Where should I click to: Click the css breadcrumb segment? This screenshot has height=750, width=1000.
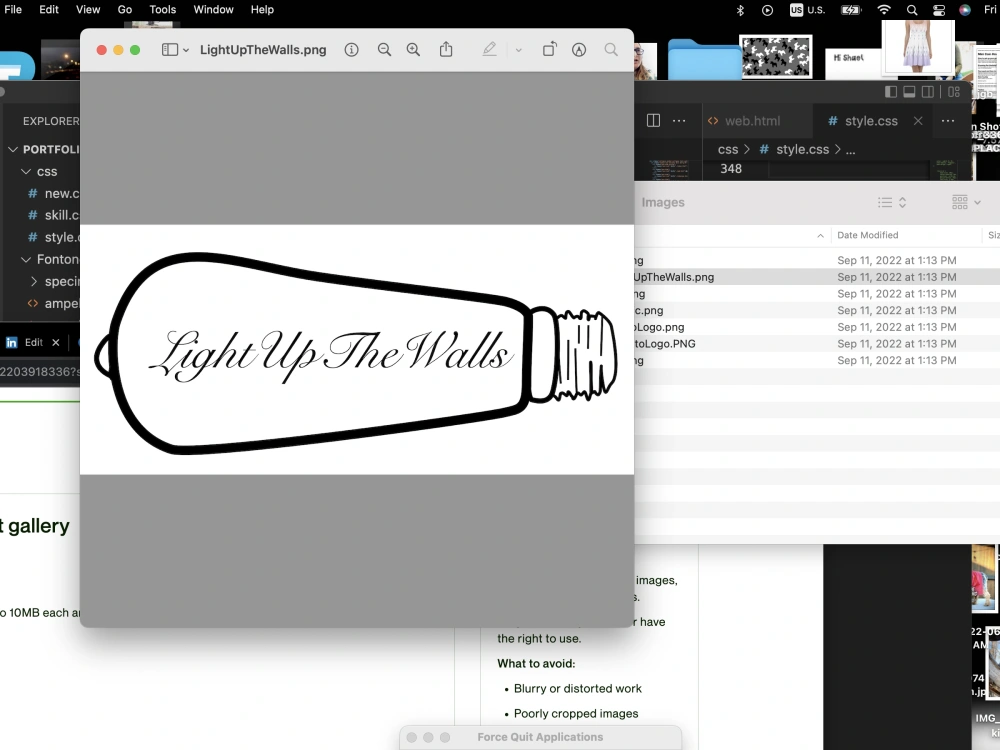(x=728, y=149)
